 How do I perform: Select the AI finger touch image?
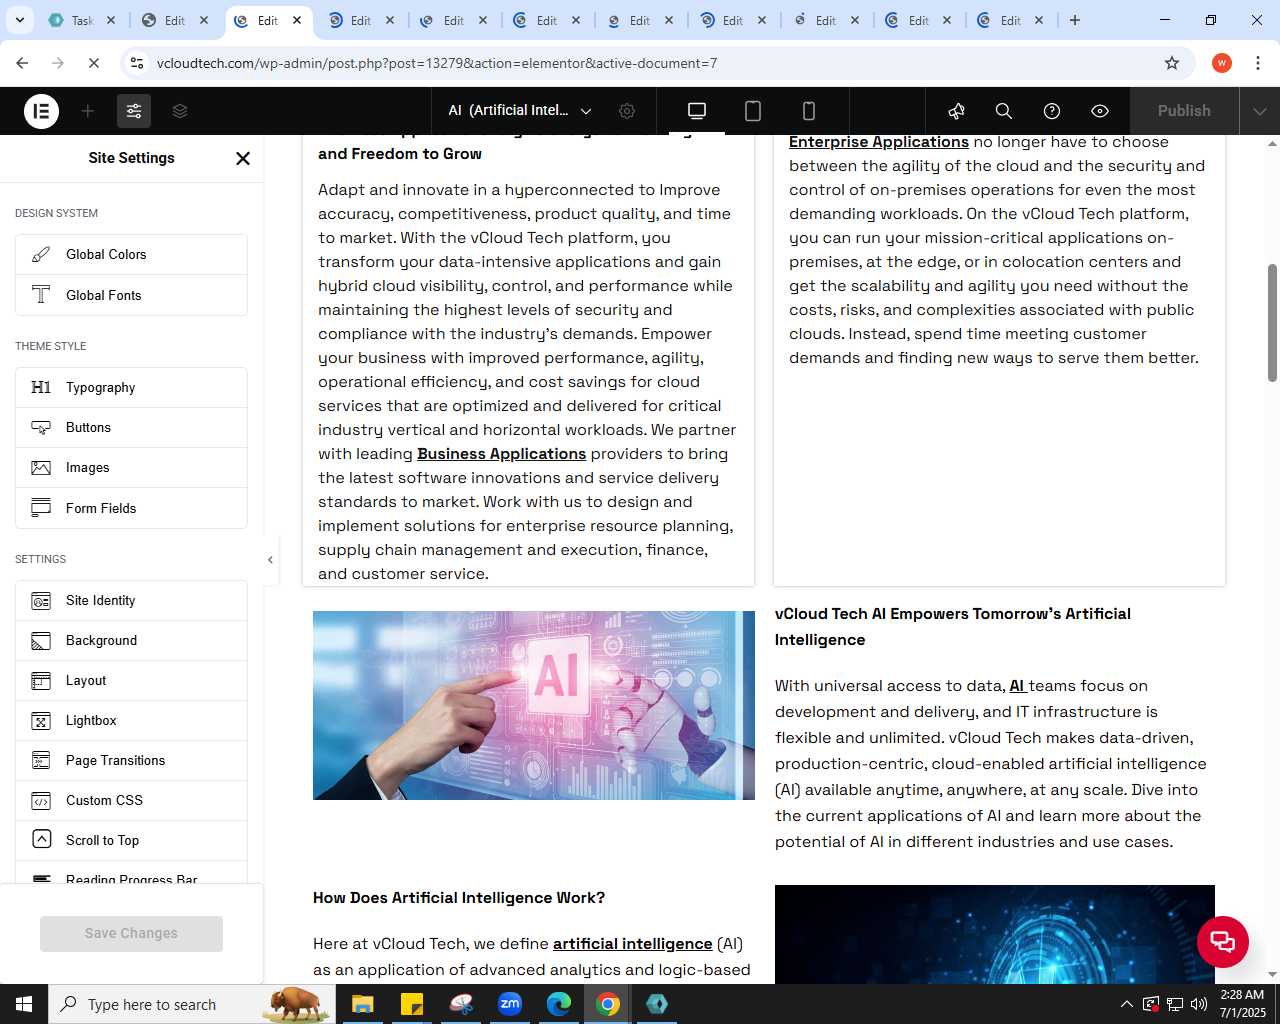534,705
